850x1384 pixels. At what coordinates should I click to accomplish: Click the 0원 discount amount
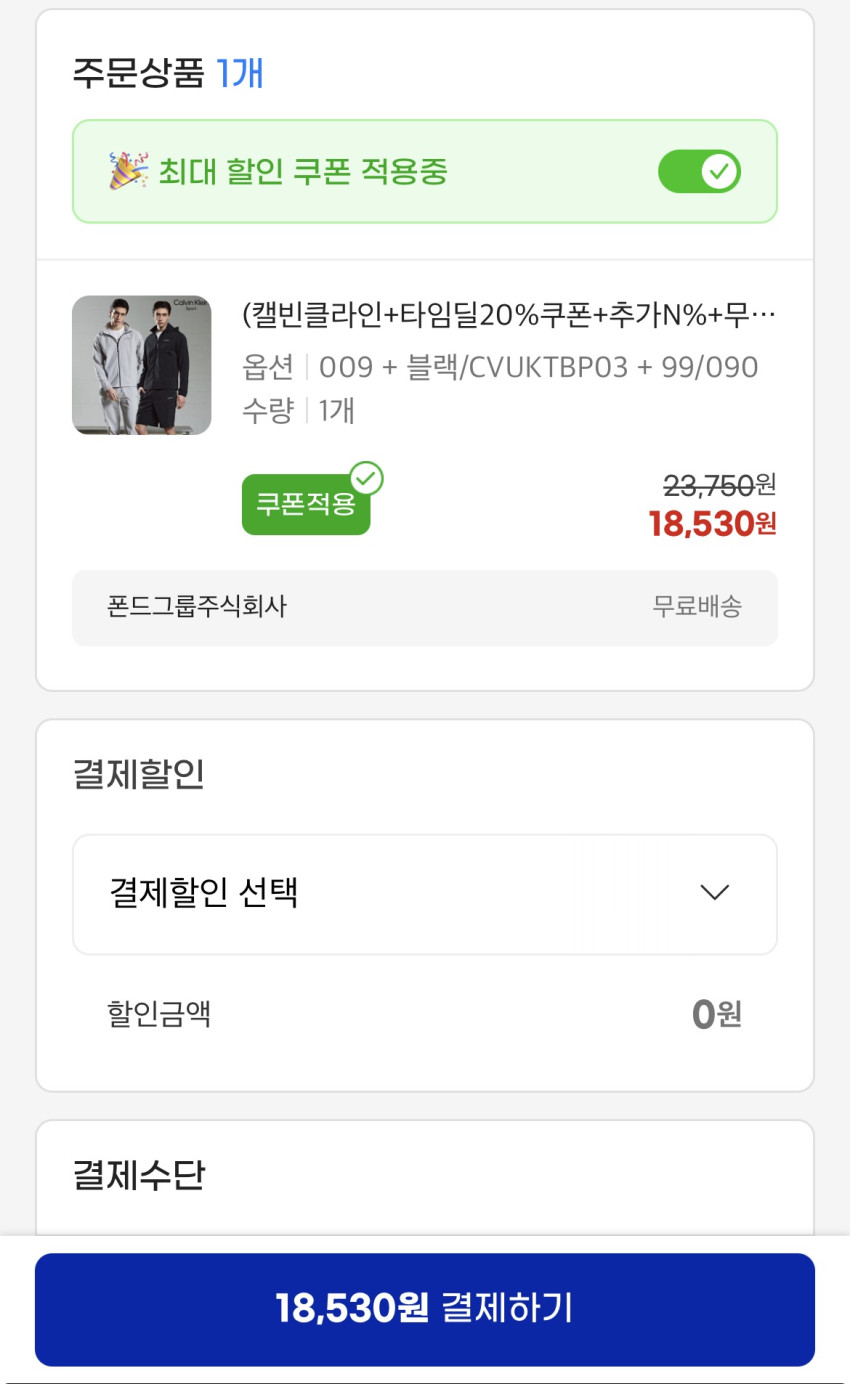pyautogui.click(x=716, y=1015)
